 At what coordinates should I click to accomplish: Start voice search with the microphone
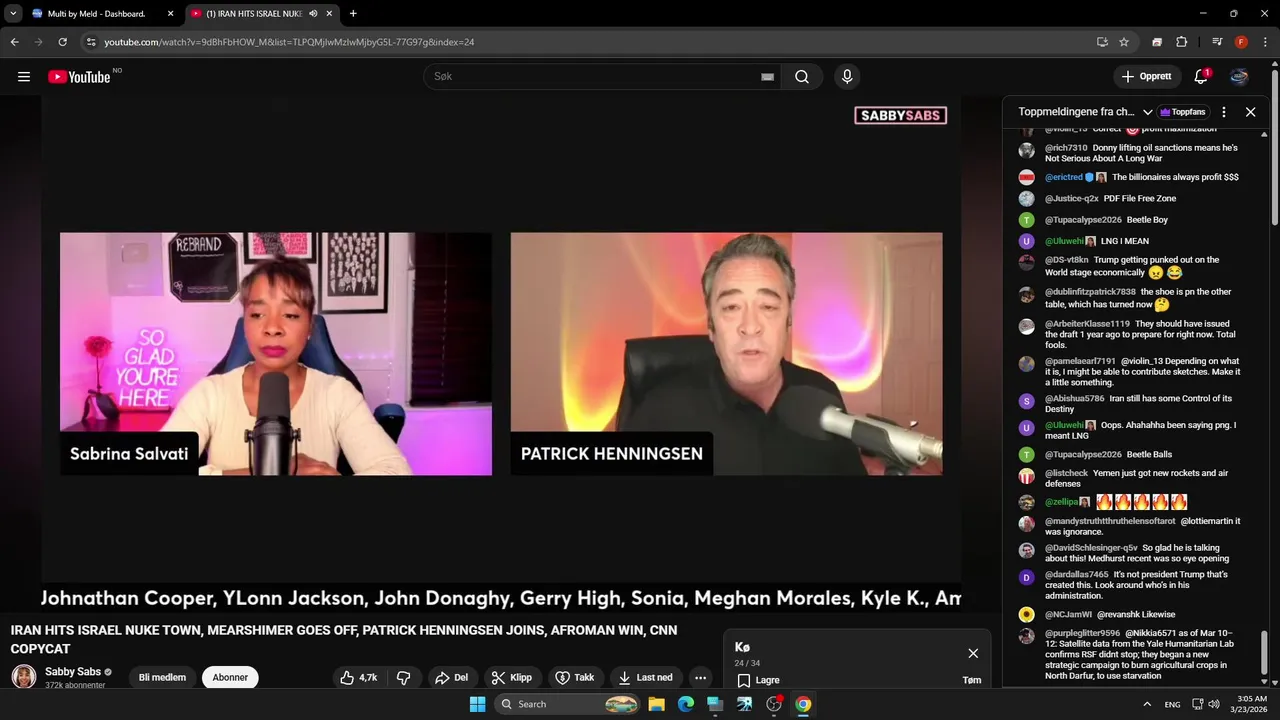pyautogui.click(x=847, y=77)
